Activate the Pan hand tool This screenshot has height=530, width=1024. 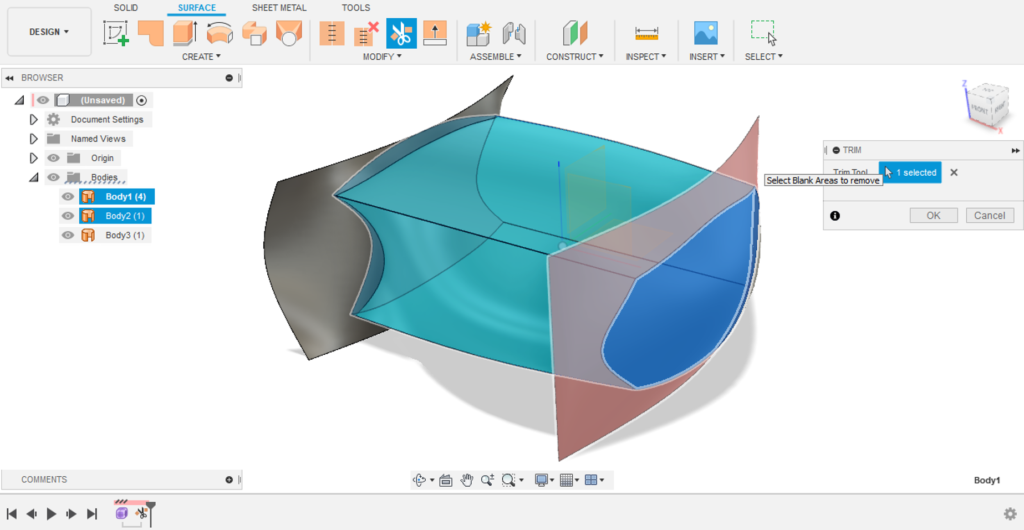(x=466, y=480)
